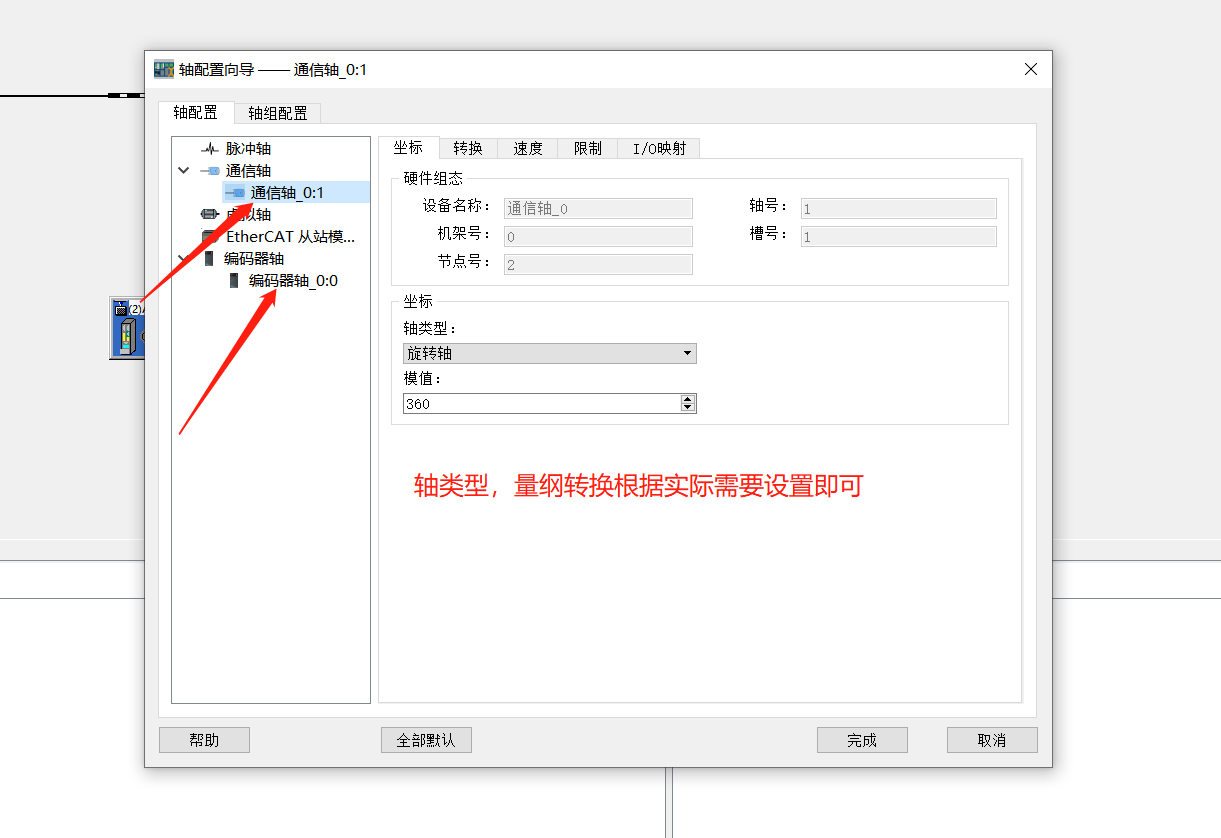The image size is (1221, 838).
Task: Open the 轴类型 dropdown
Action: tap(549, 353)
